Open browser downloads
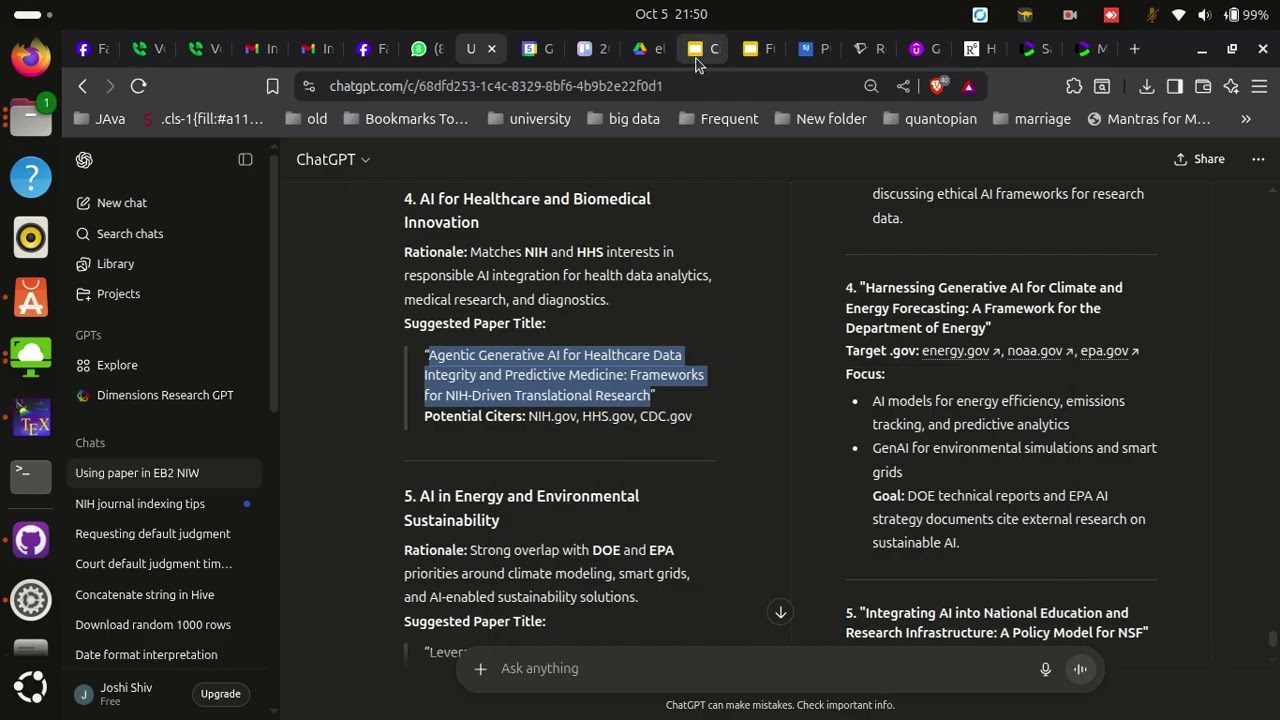Screen dimensions: 1280x720 pyautogui.click(x=1147, y=87)
